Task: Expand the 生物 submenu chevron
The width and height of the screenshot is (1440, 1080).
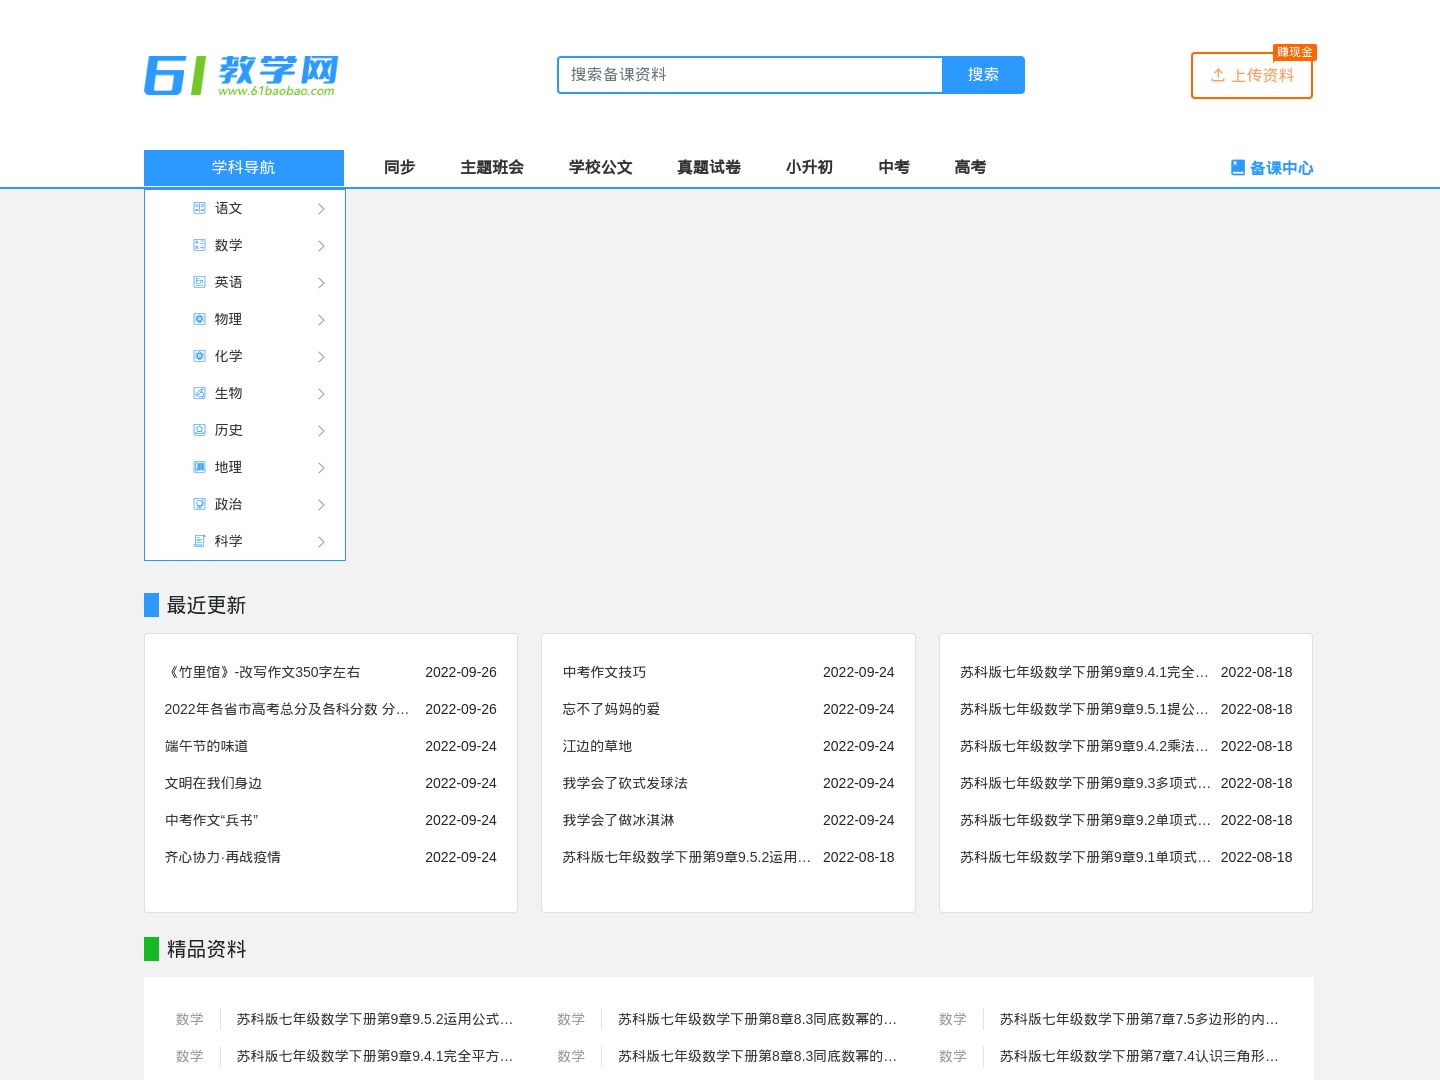Action: pos(321,394)
